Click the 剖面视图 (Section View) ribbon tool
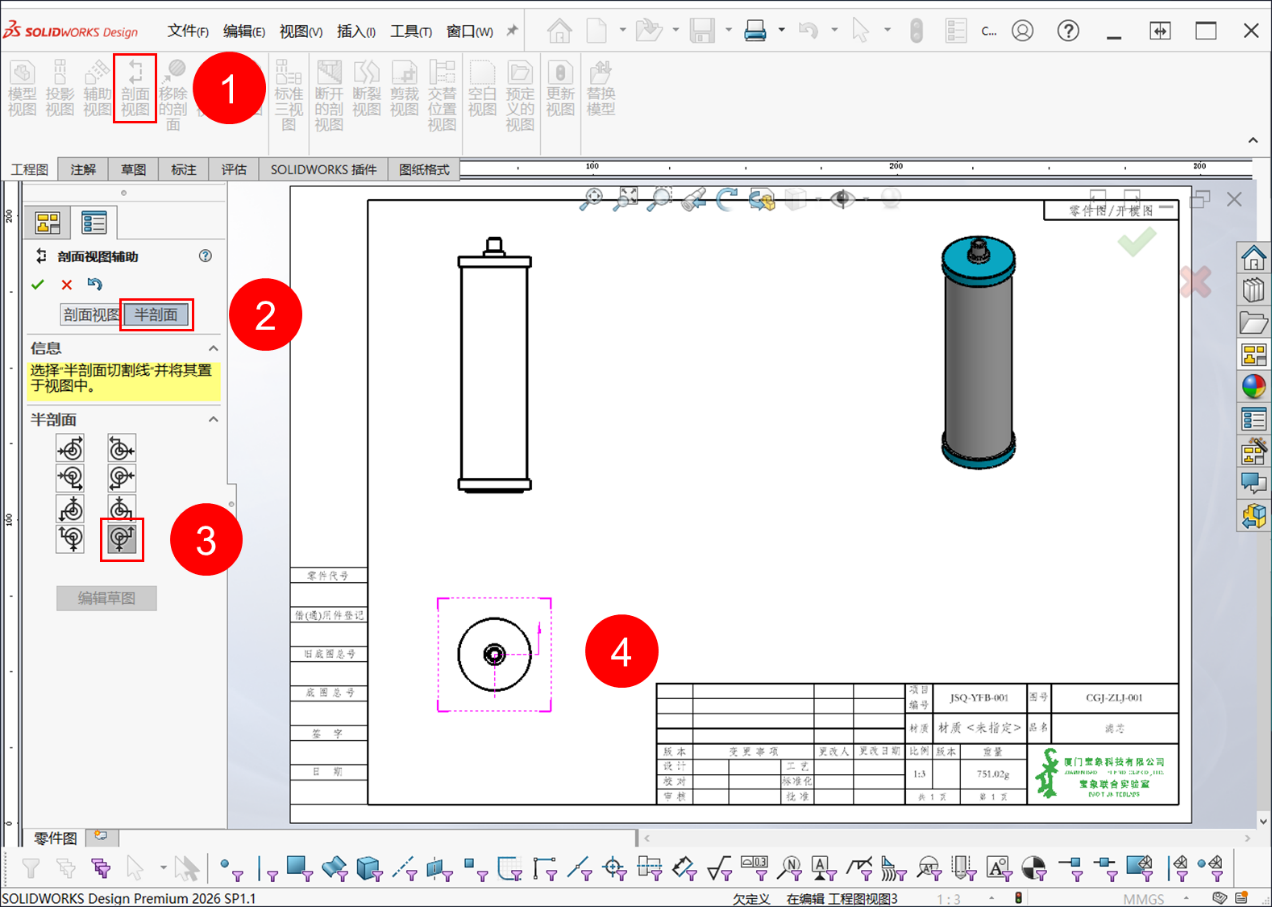 point(135,88)
